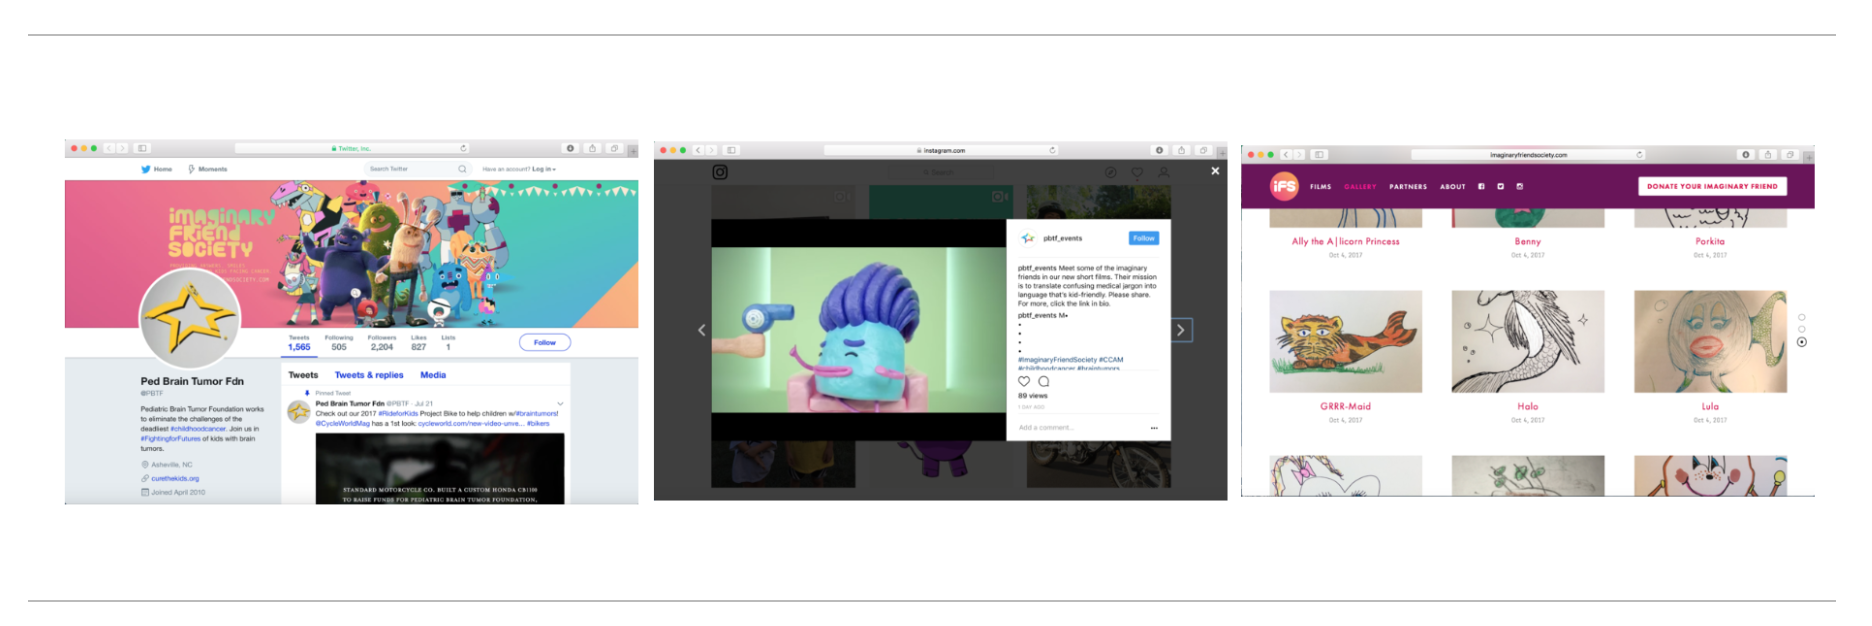Expand the pinned tweet options chevron
The image size is (1872, 626).
tap(560, 403)
